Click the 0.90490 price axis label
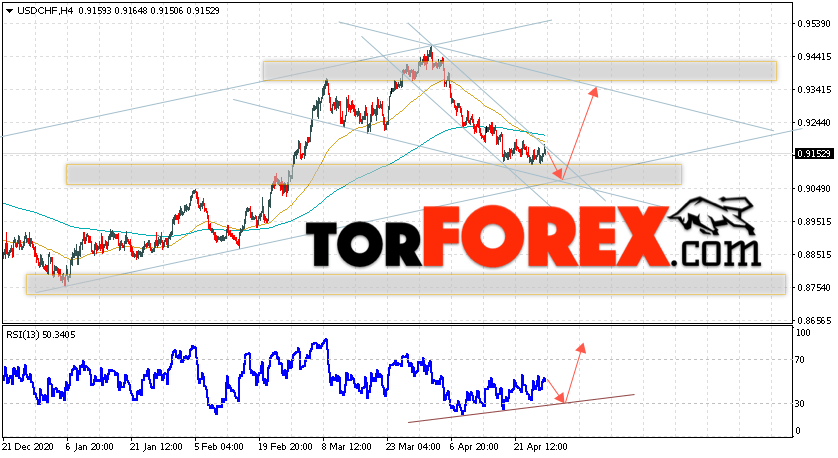838x458 pixels. (814, 189)
